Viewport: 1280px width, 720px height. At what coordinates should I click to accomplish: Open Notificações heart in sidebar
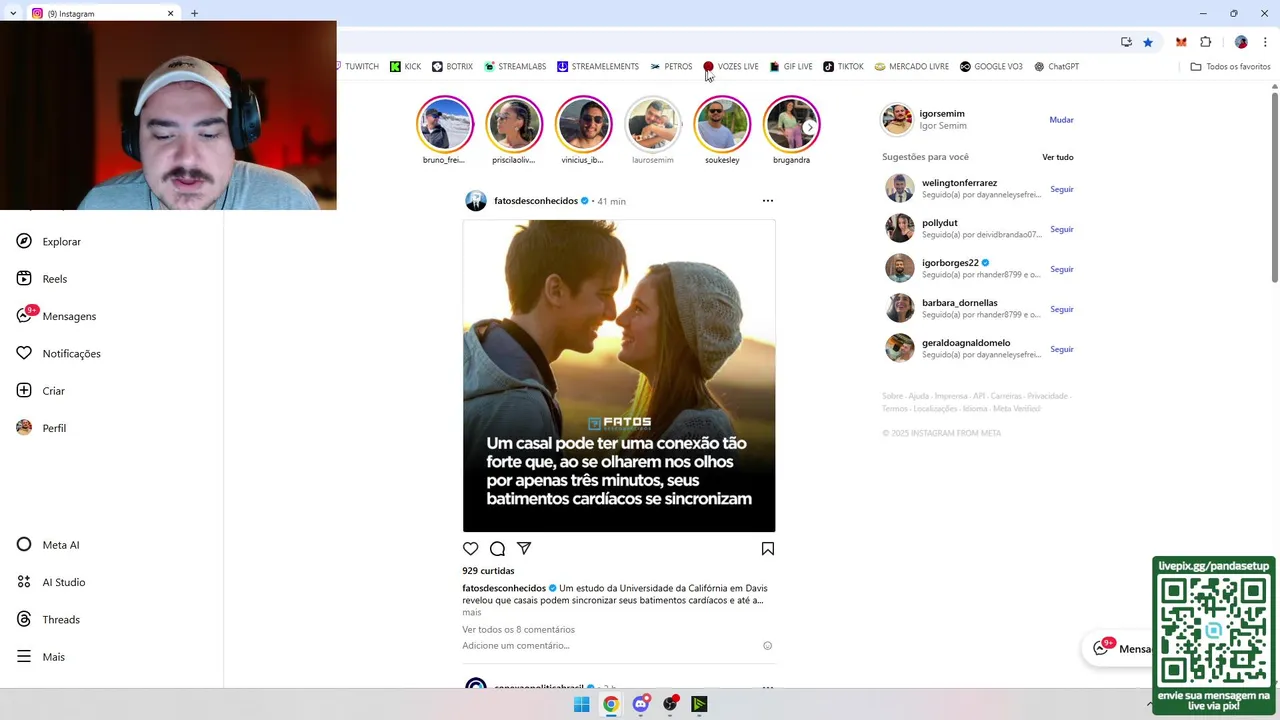point(58,353)
